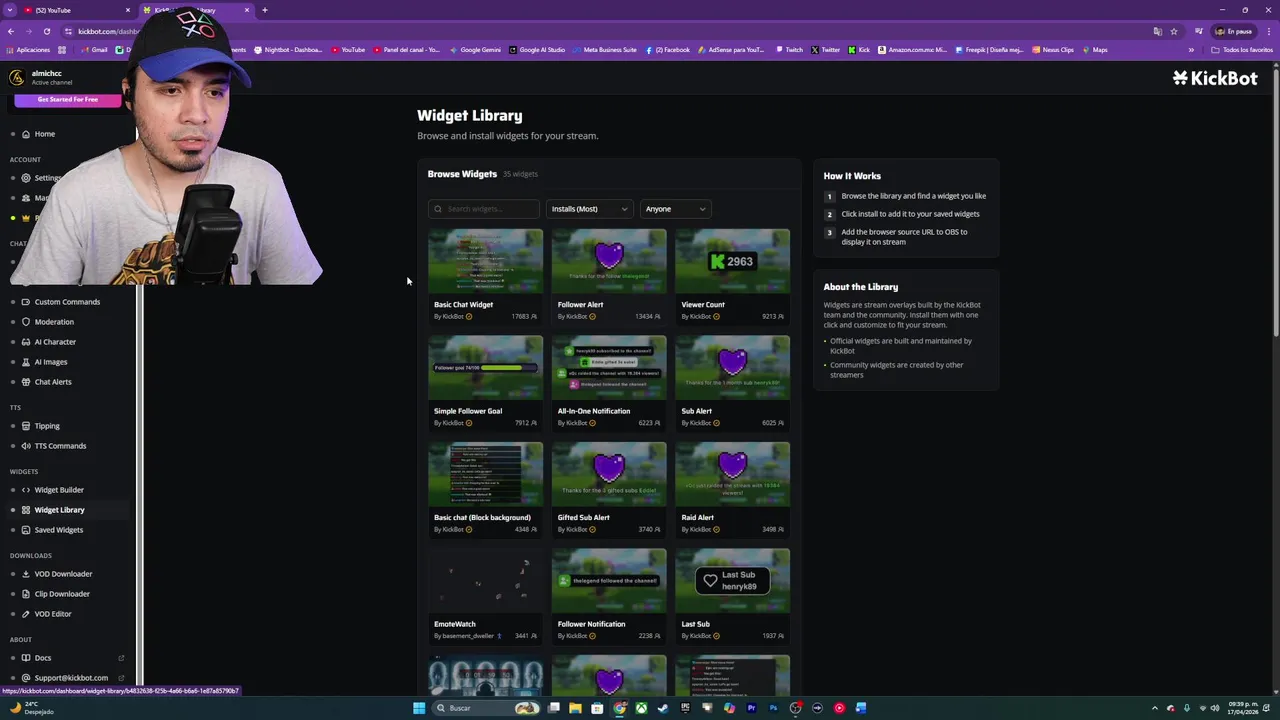Open Xbox app from the taskbar
Screen dimensions: 1280x720
(x=641, y=708)
